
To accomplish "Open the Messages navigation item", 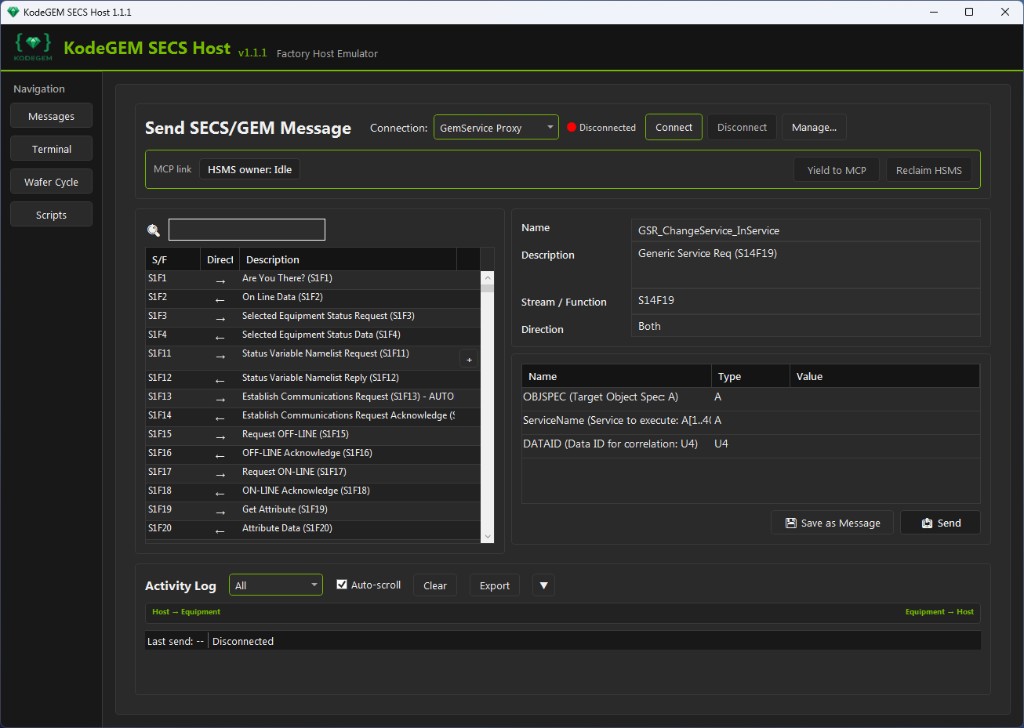I will click(x=52, y=116).
